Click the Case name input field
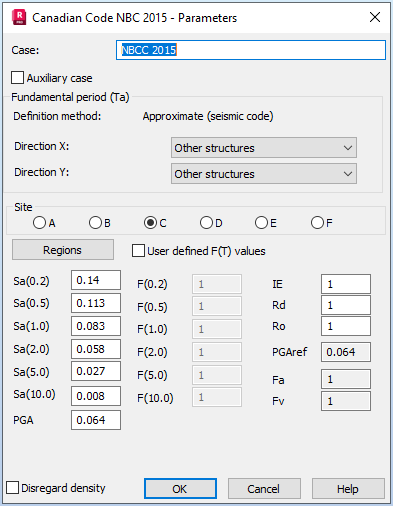393x506 pixels. click(251, 50)
